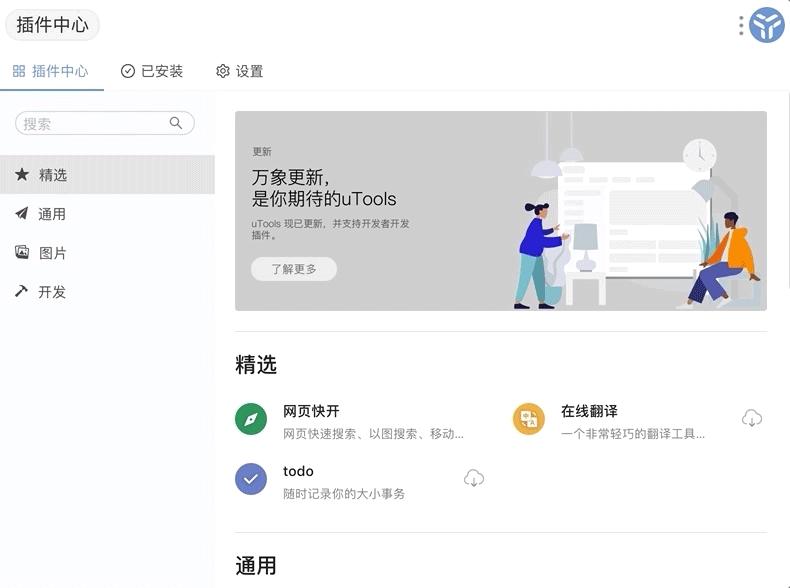This screenshot has height=588, width=790.
Task: Select the 通用 sidebar category
Action: [107, 214]
